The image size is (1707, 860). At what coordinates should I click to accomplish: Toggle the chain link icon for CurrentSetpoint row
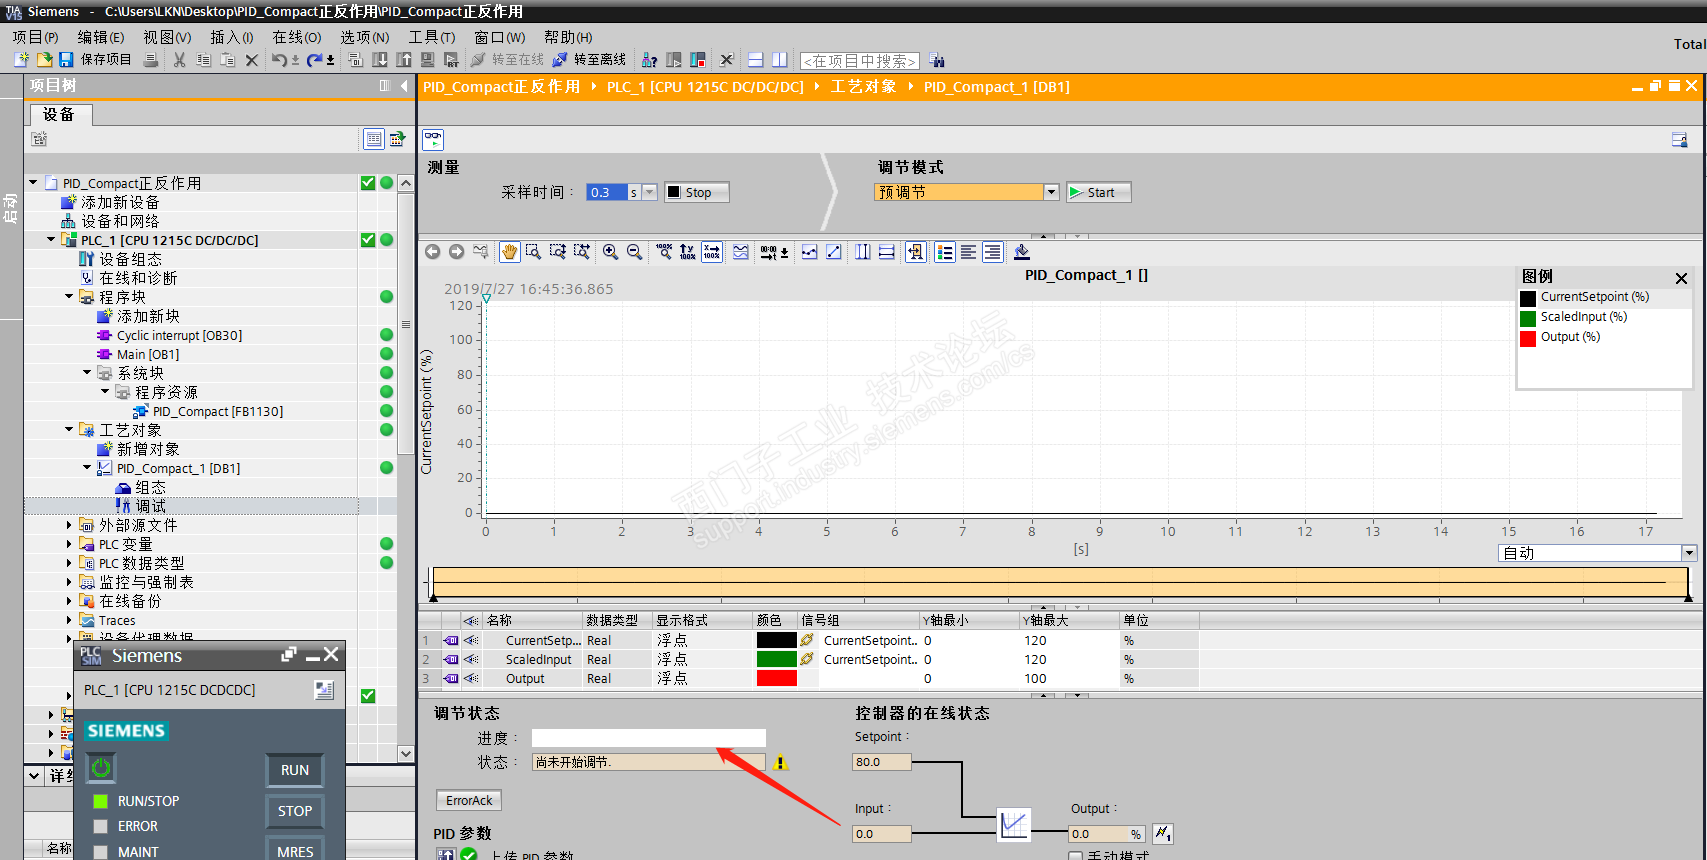807,640
